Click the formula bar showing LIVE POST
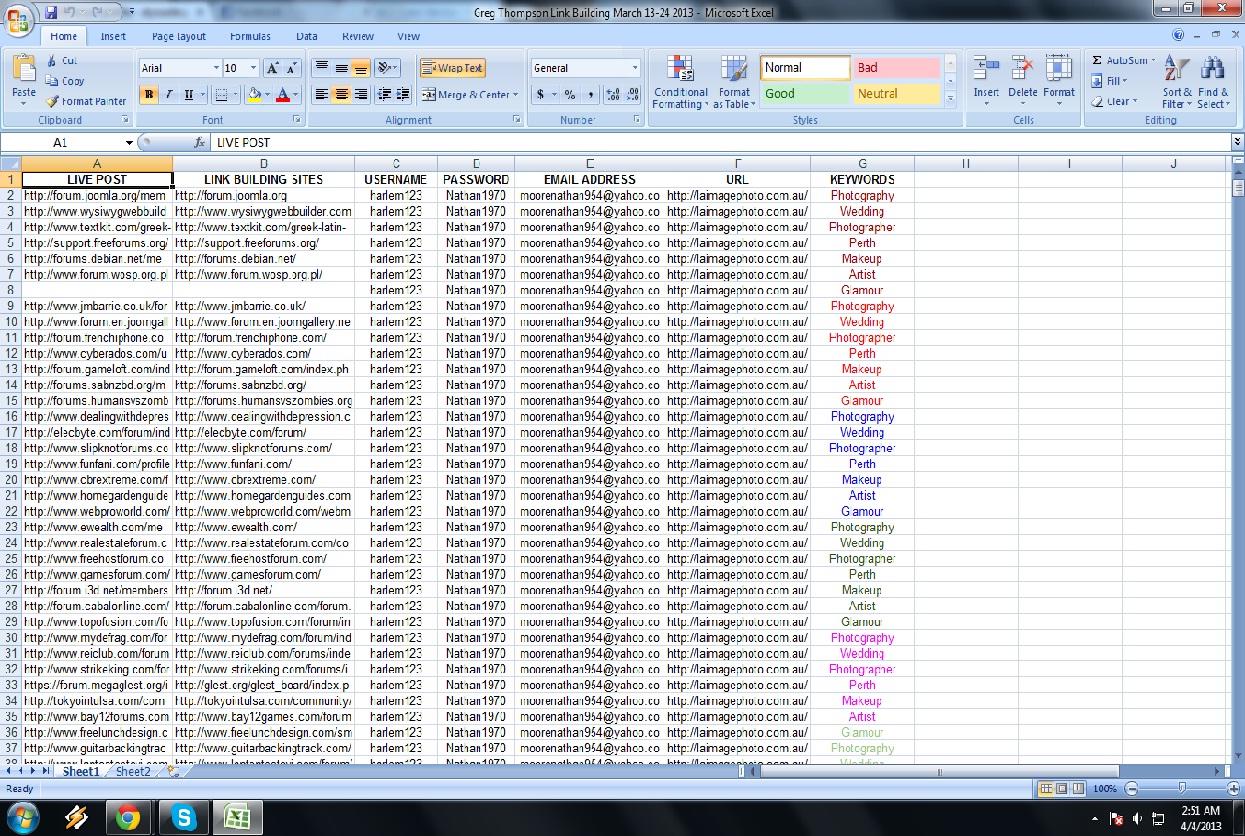The image size is (1245, 836). tap(720, 143)
